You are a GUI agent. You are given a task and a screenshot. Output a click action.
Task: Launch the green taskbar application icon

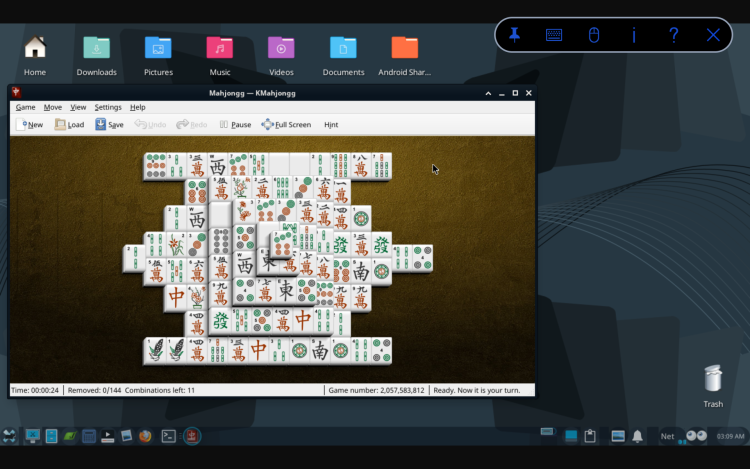[x=70, y=436]
